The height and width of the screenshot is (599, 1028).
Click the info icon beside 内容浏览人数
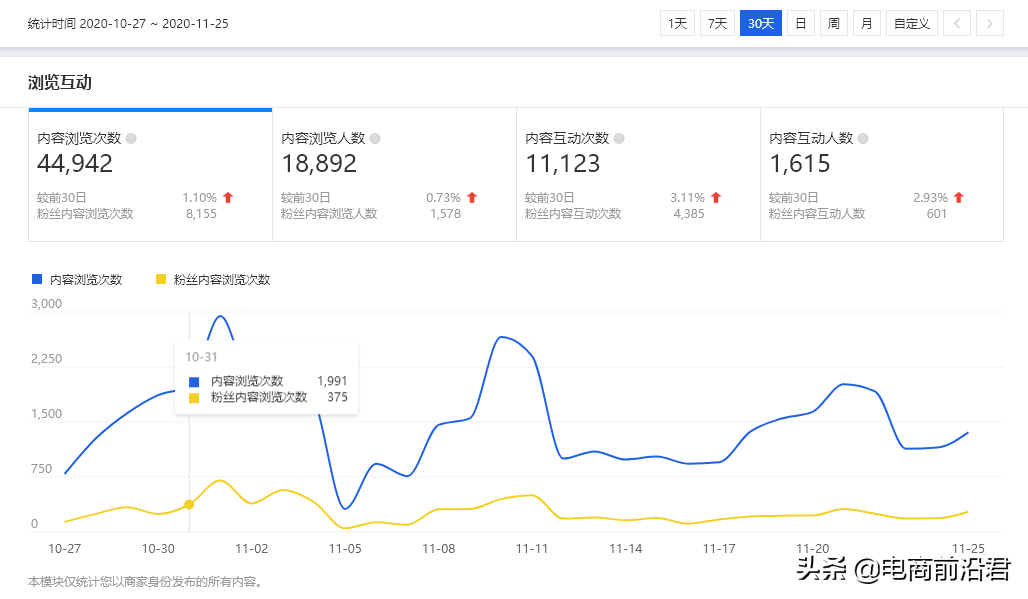(373, 137)
